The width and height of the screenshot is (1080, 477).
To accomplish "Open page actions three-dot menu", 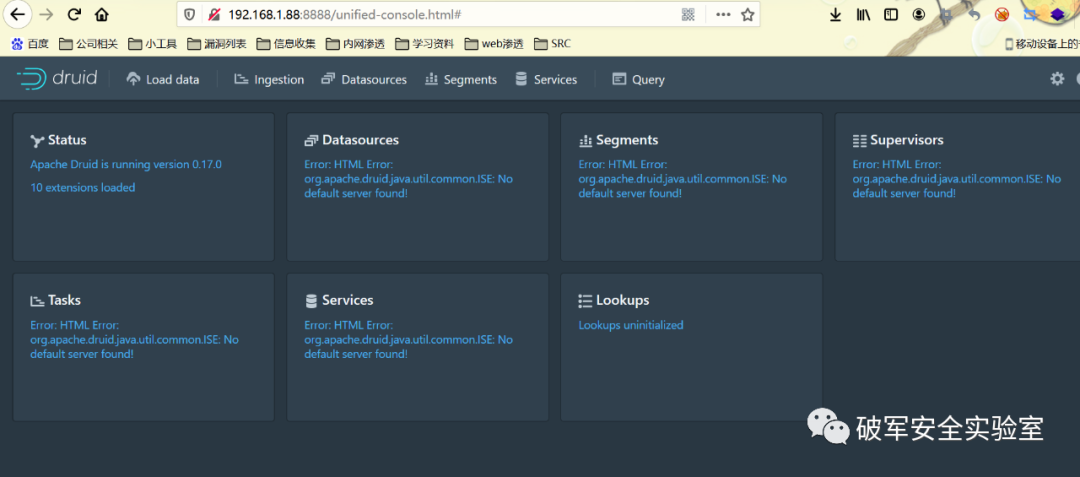I will tap(722, 15).
